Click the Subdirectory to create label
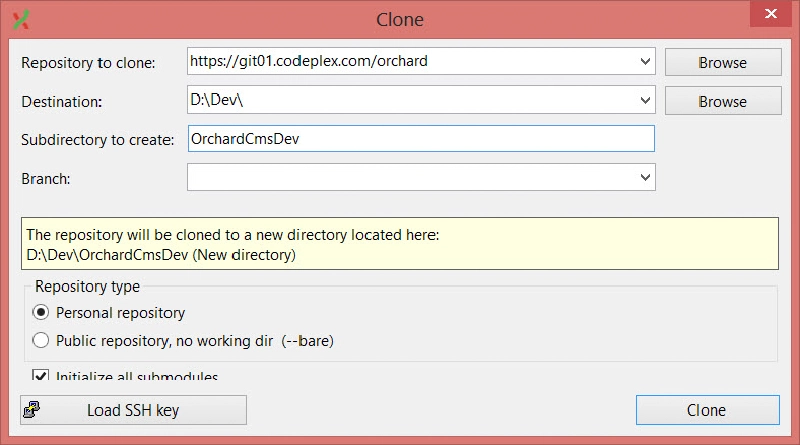 click(x=97, y=140)
